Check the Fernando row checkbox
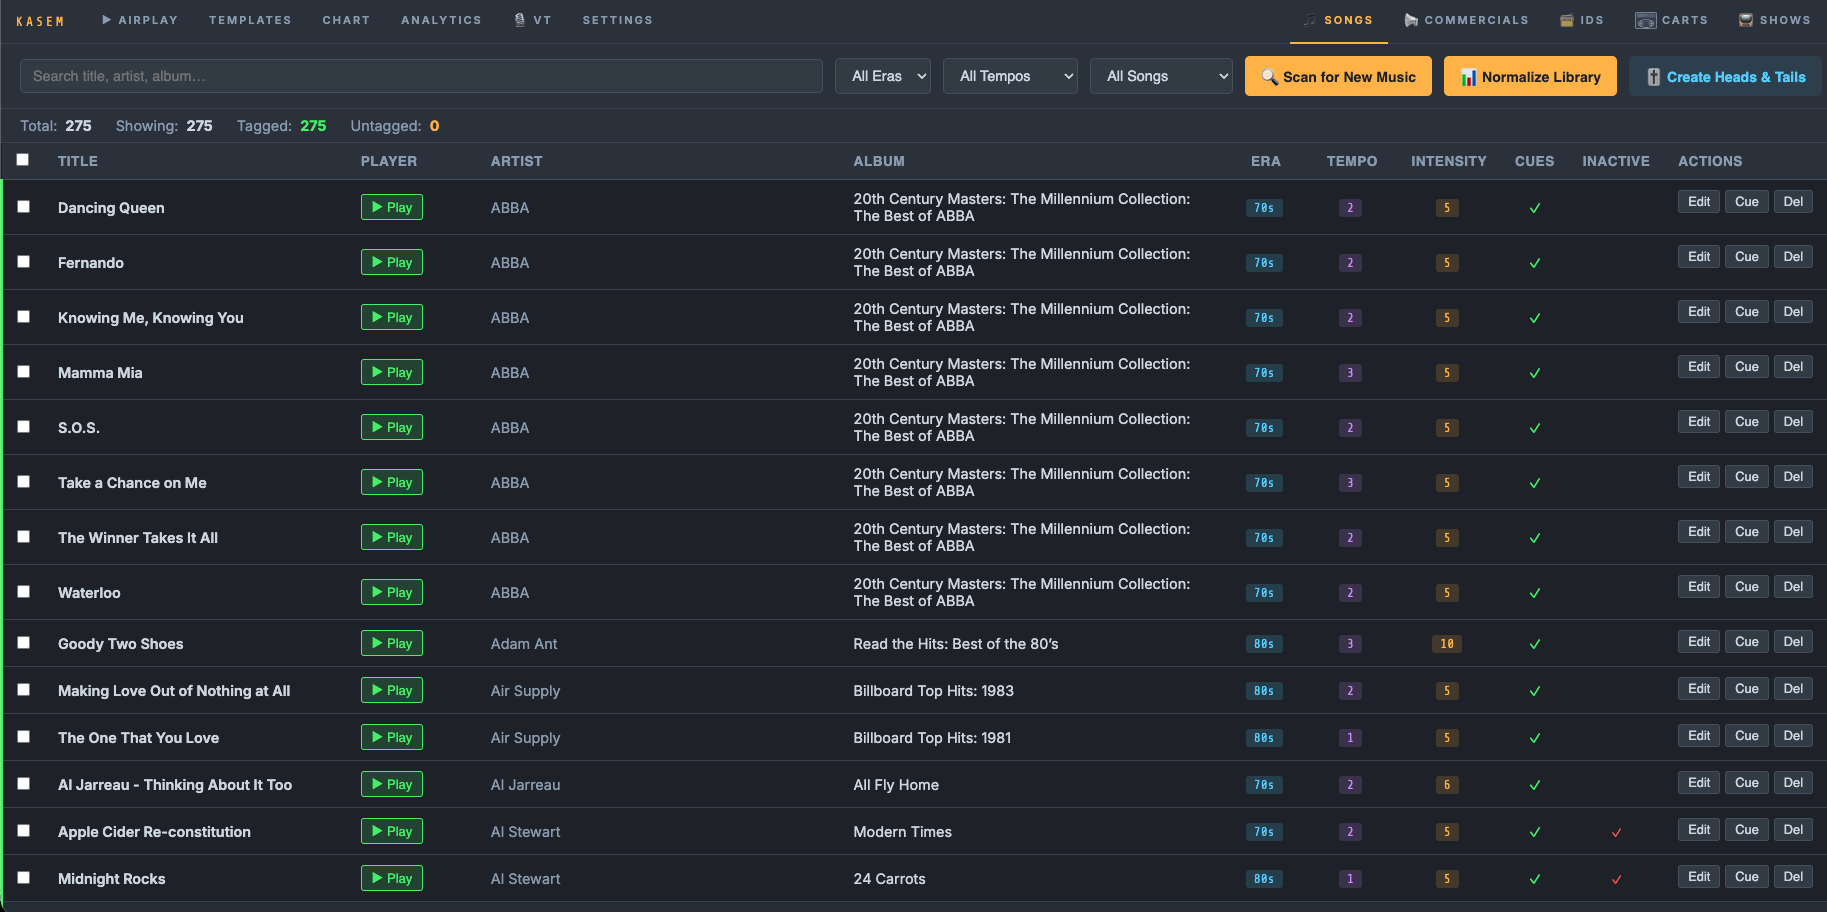 coord(23,262)
